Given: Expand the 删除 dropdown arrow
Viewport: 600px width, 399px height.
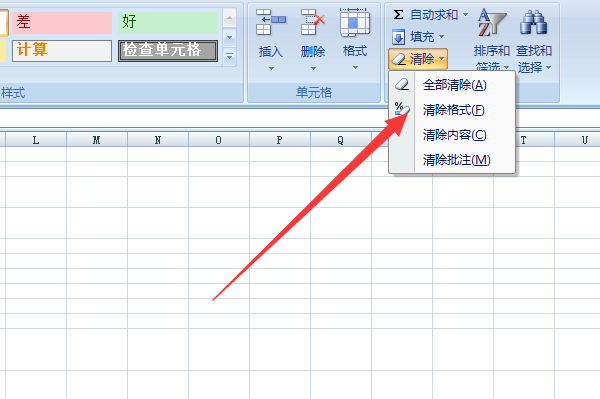Looking at the screenshot, I should pyautogui.click(x=313, y=68).
